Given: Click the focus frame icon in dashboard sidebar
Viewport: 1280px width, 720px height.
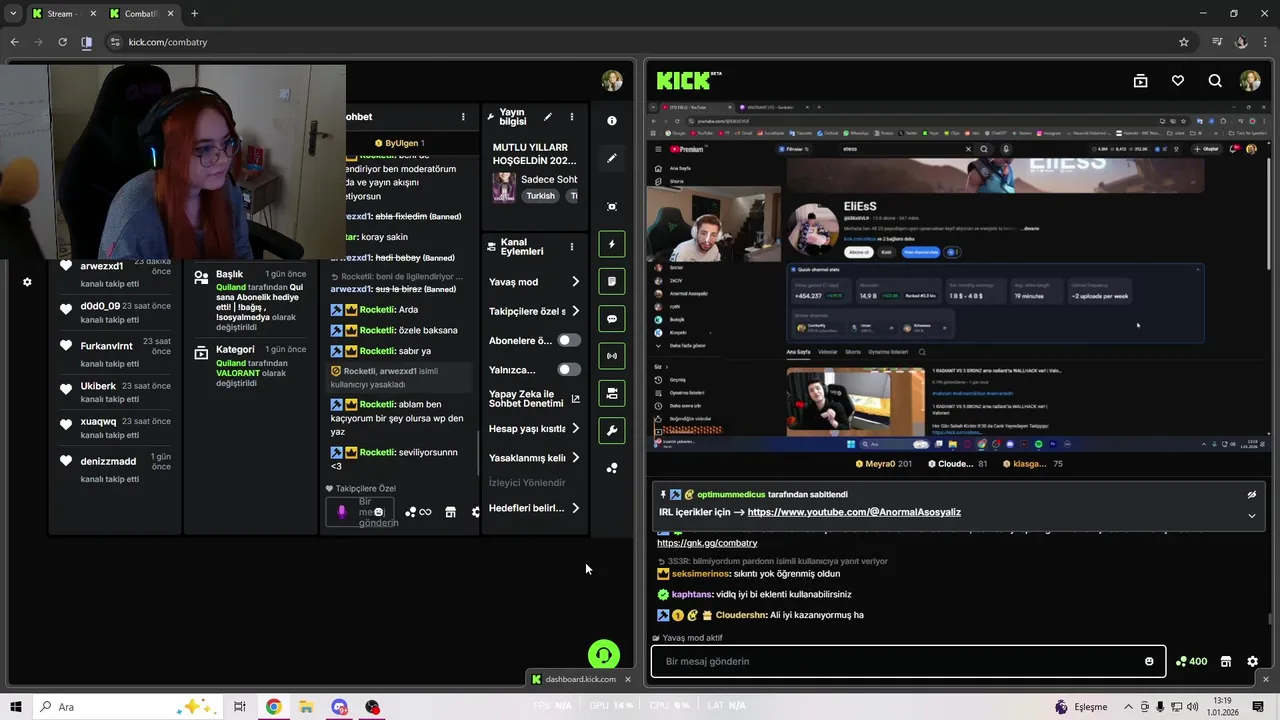Looking at the screenshot, I should coord(612,206).
